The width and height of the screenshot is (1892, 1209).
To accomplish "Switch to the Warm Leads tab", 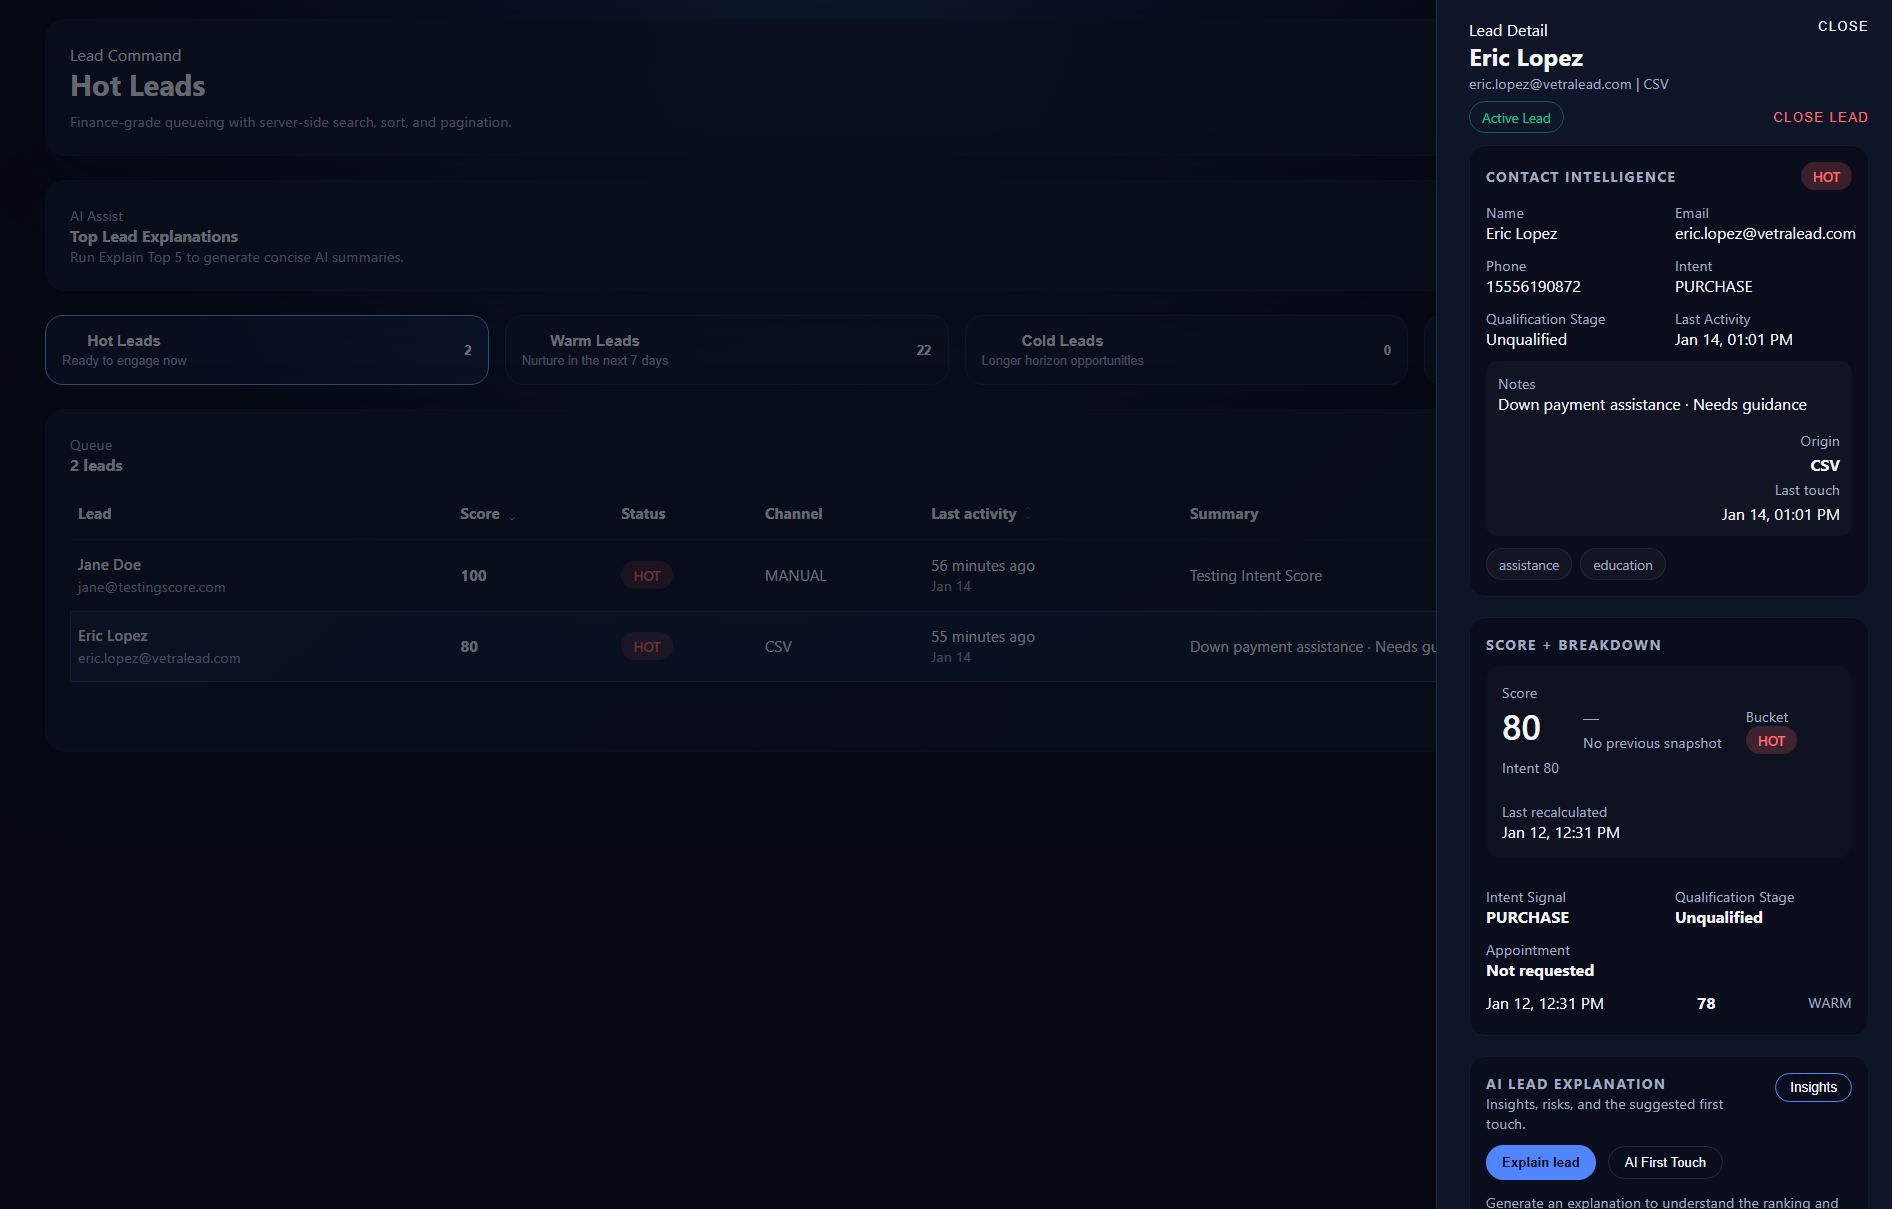I will (726, 350).
